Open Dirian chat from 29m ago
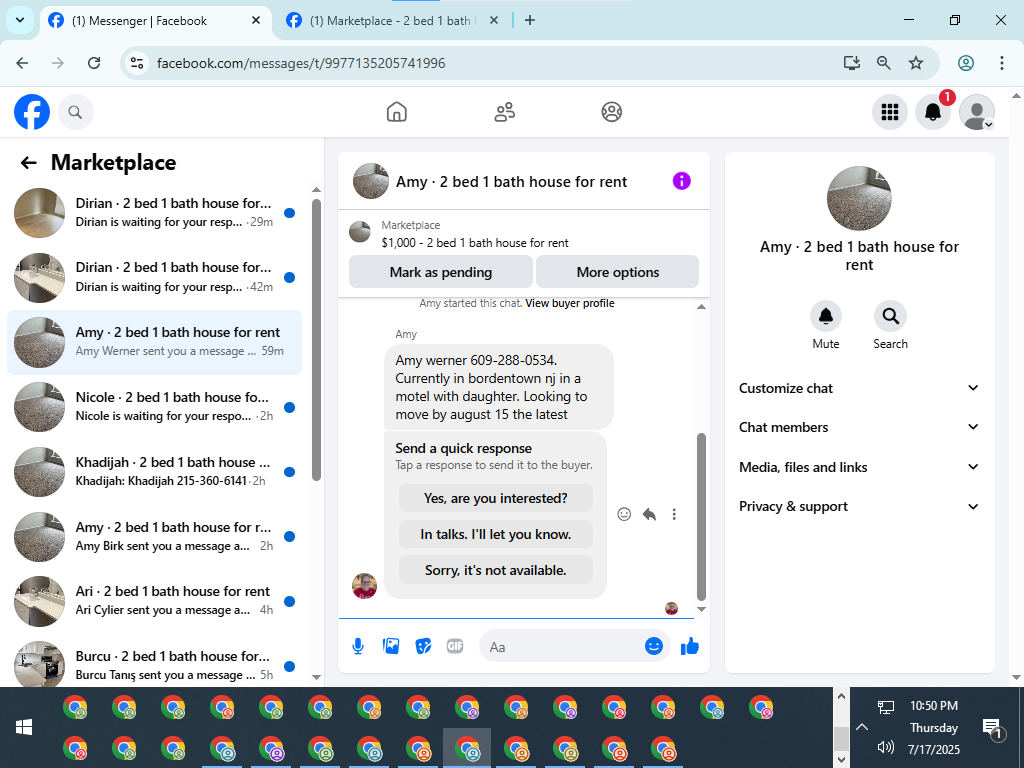The width and height of the screenshot is (1024, 768). click(x=154, y=213)
